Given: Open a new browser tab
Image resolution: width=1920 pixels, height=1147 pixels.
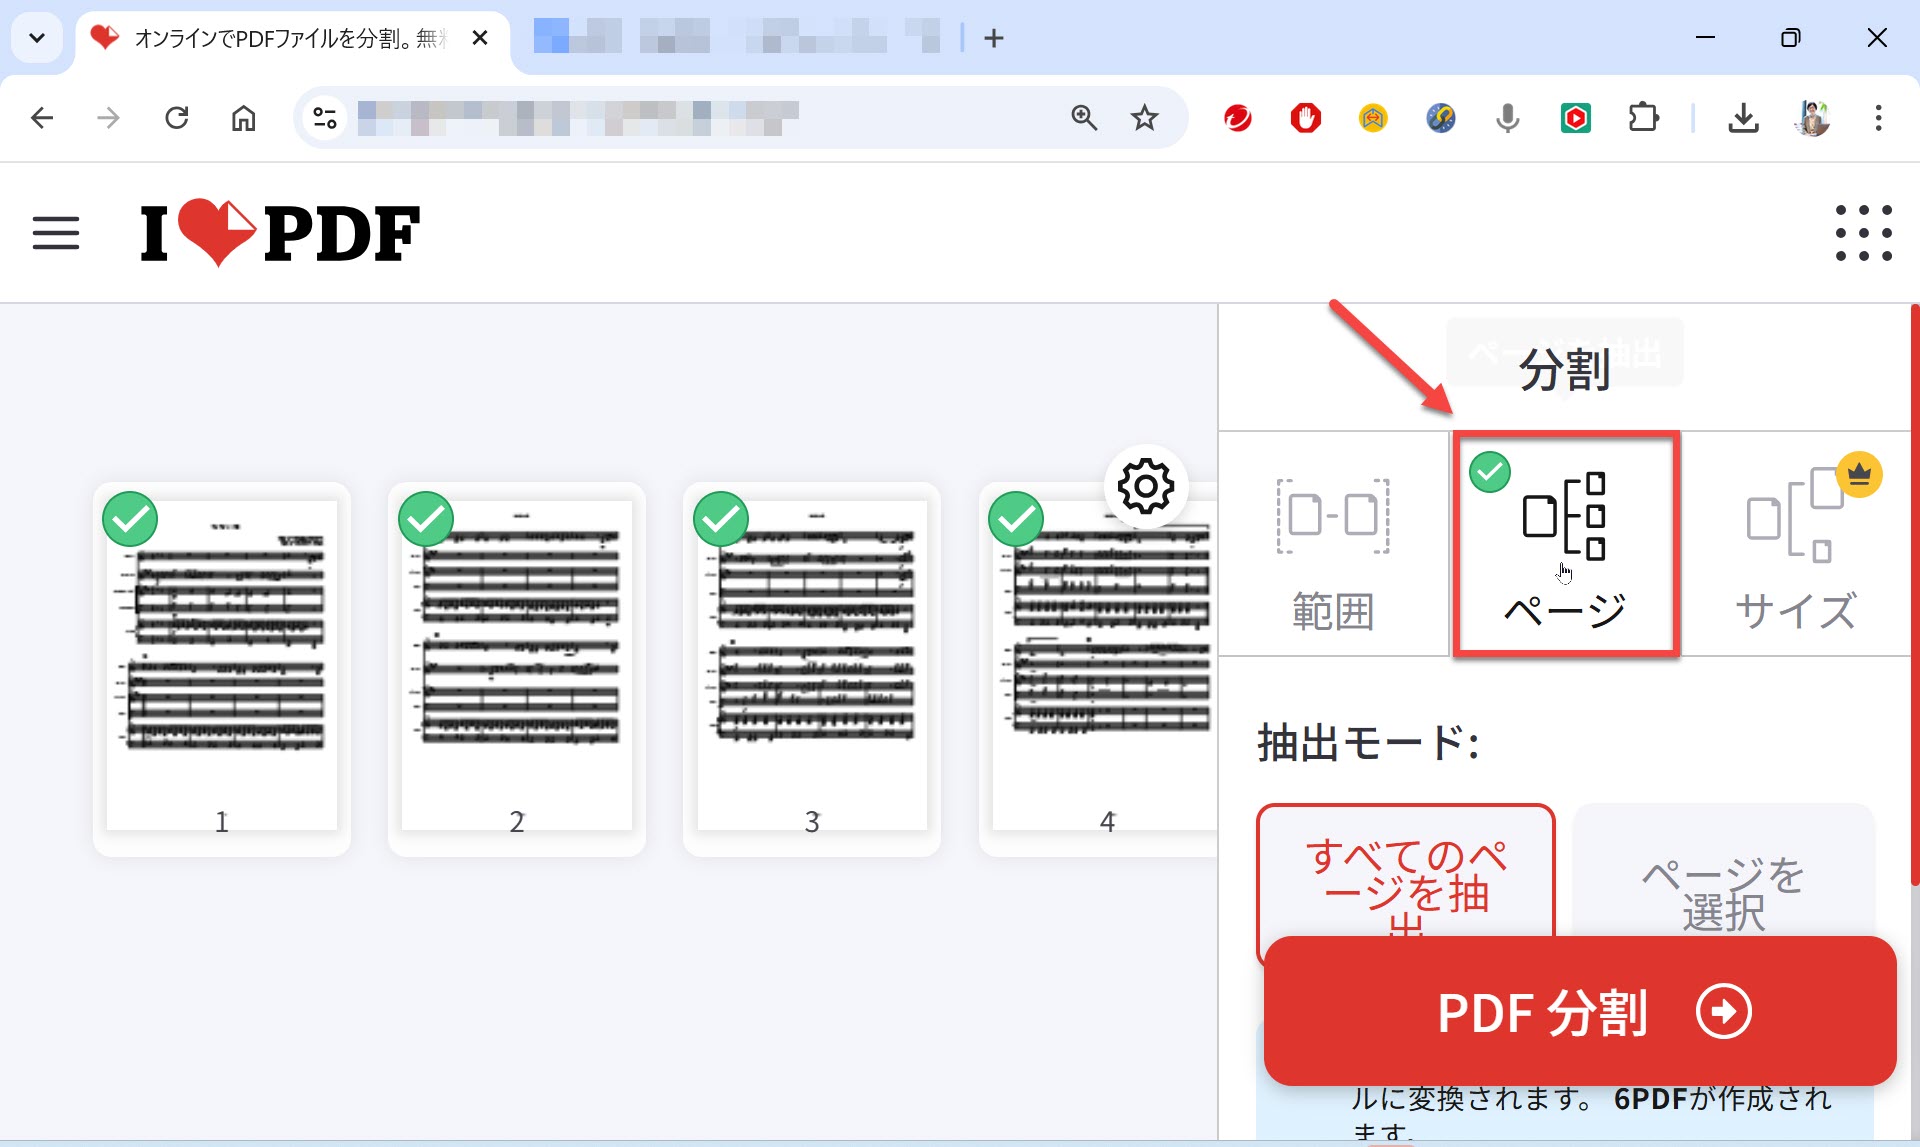Looking at the screenshot, I should click(x=993, y=38).
